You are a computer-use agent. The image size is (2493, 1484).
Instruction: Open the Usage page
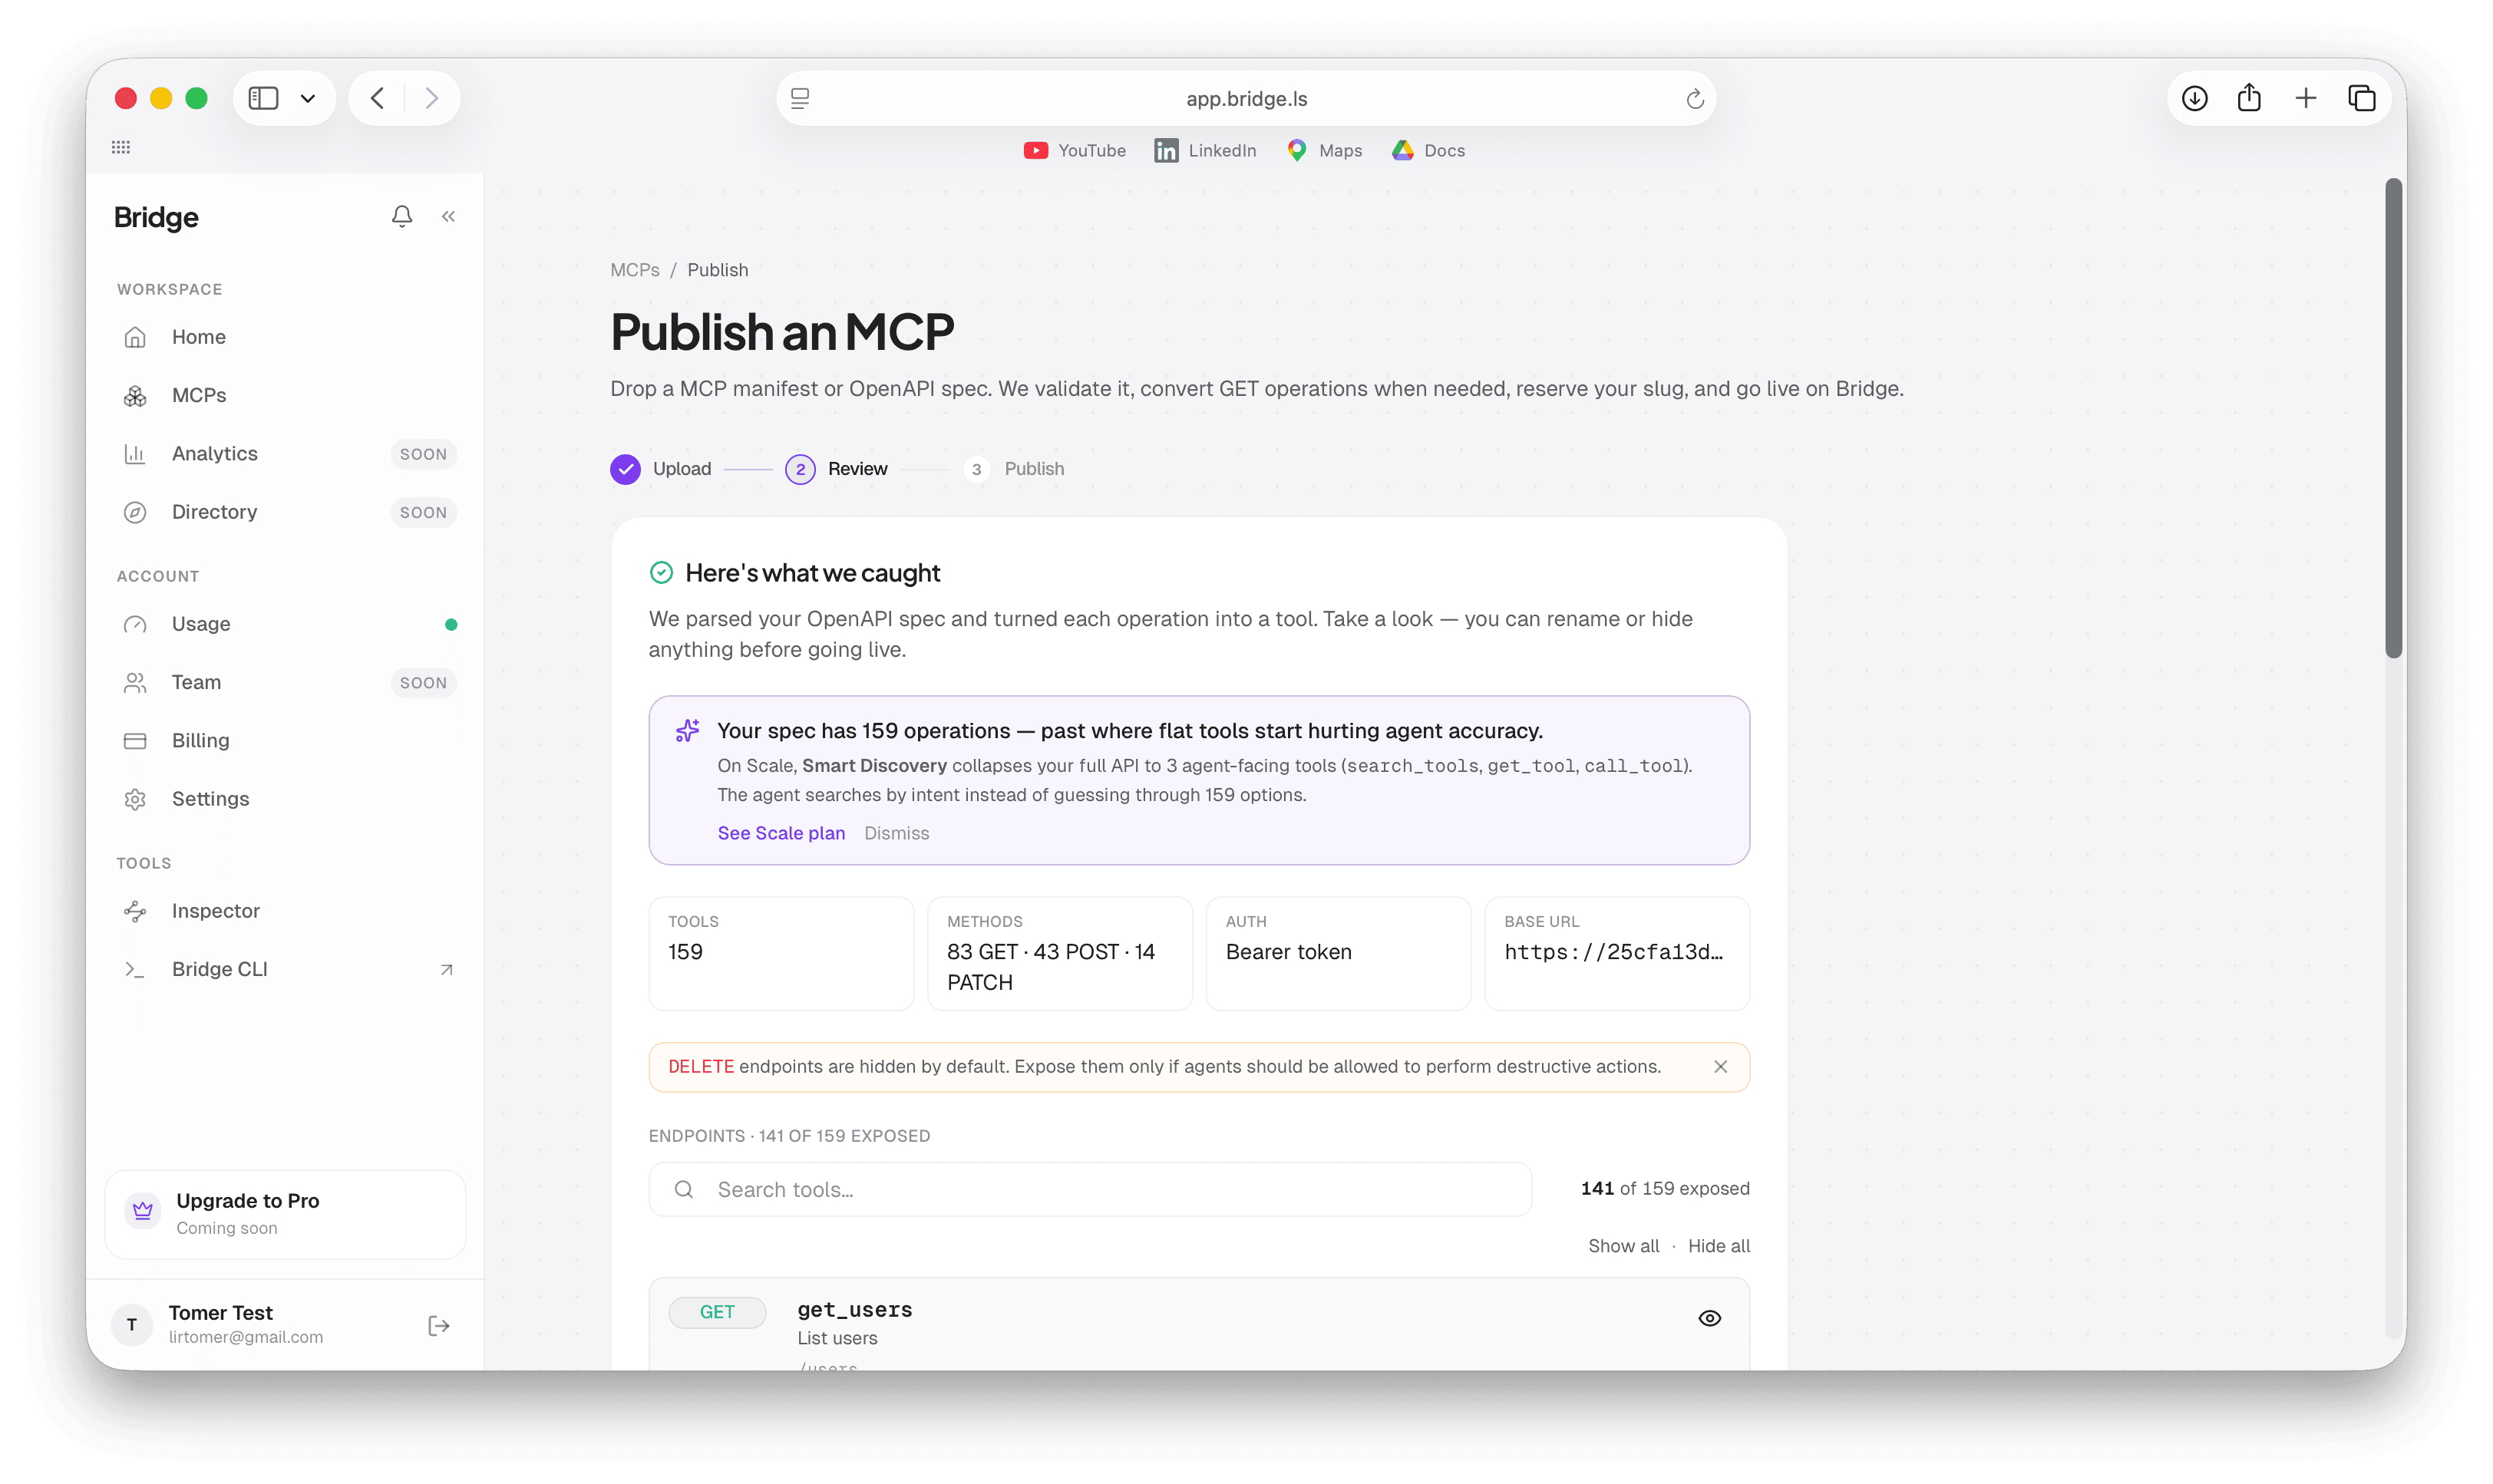click(x=285, y=624)
